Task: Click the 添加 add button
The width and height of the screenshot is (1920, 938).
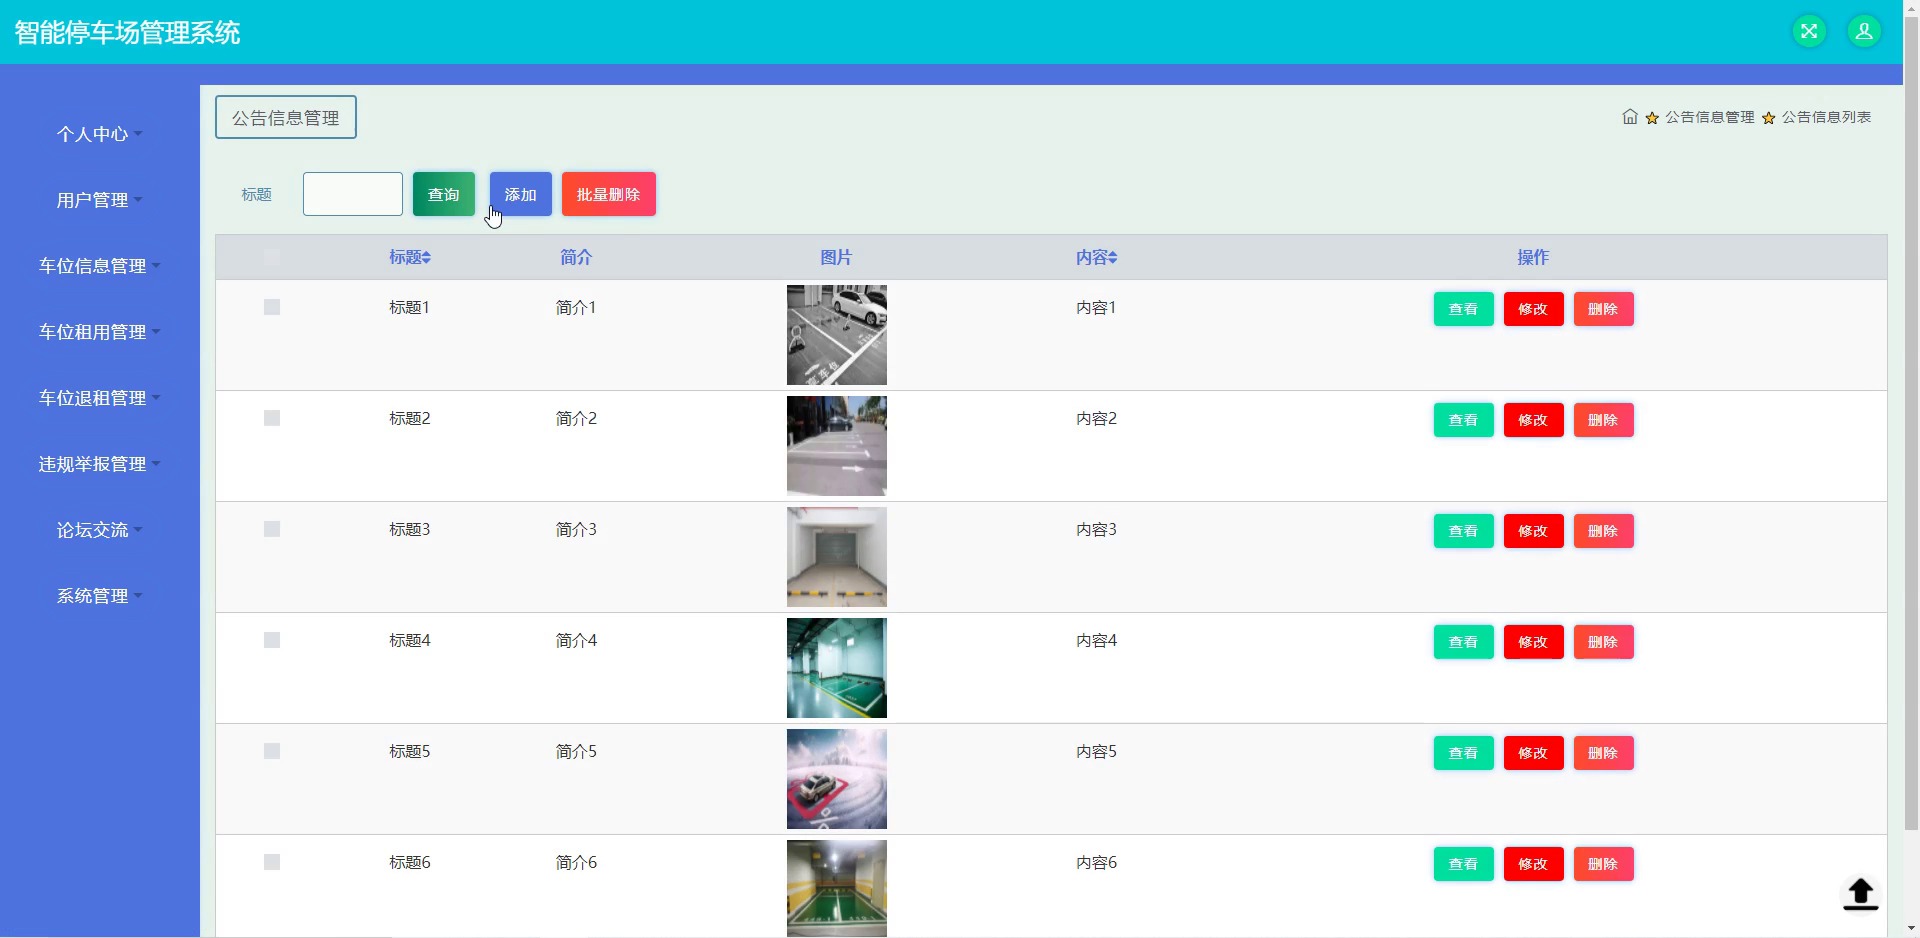Action: pos(521,194)
